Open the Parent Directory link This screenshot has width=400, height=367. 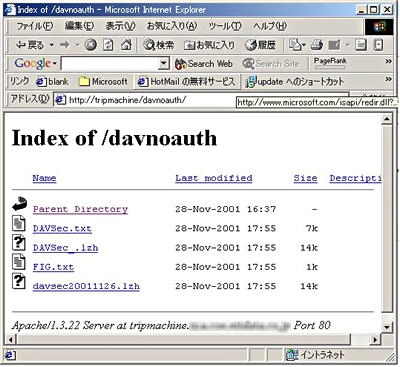(80, 209)
